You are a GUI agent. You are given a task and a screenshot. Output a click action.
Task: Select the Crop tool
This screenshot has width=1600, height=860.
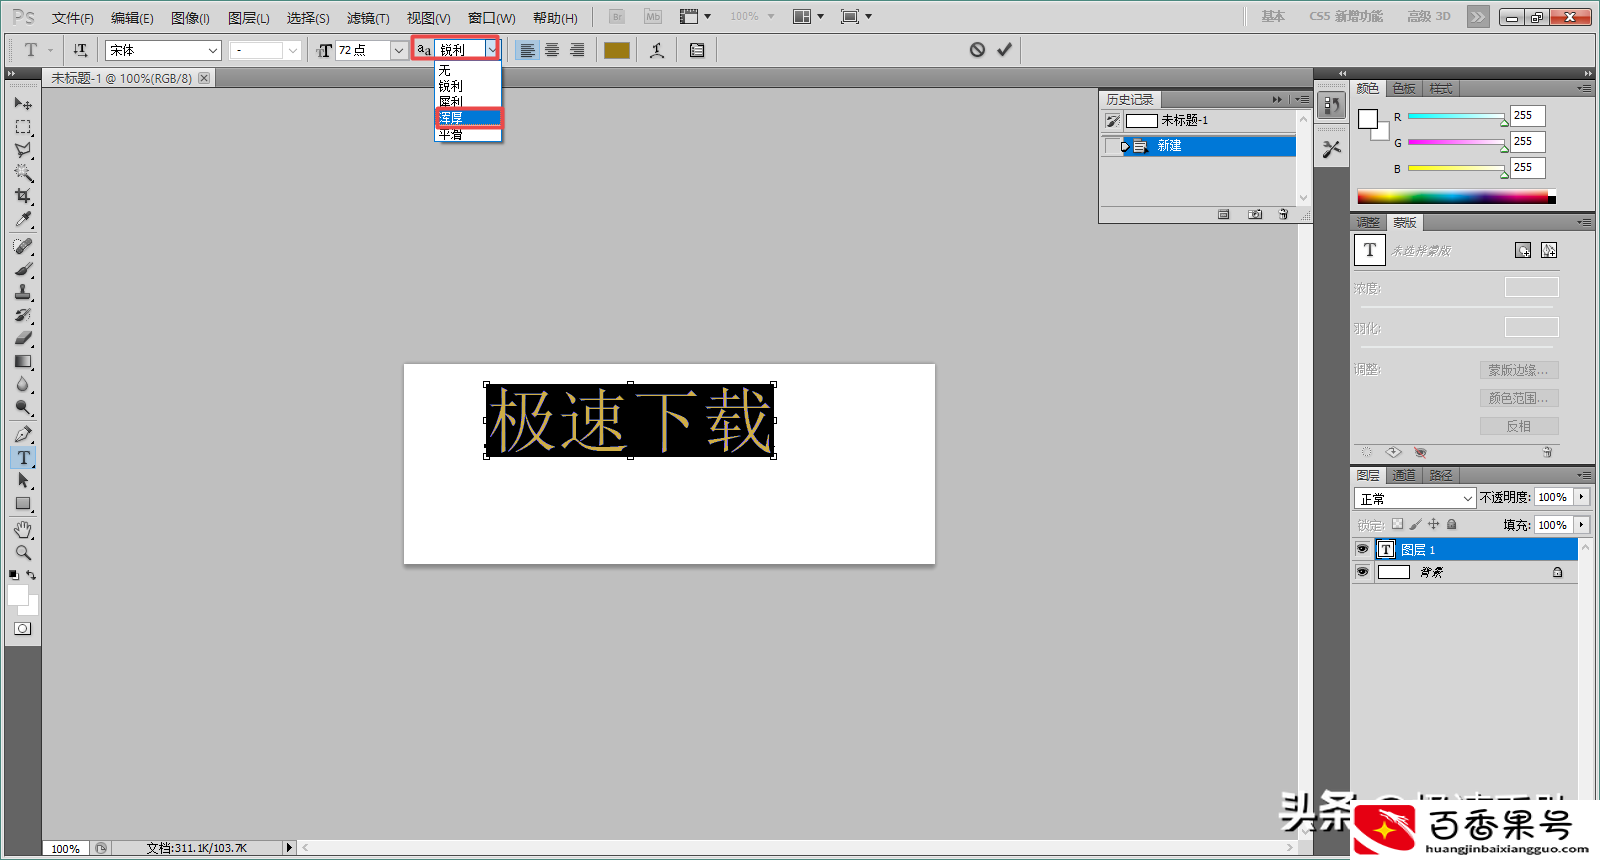[23, 196]
